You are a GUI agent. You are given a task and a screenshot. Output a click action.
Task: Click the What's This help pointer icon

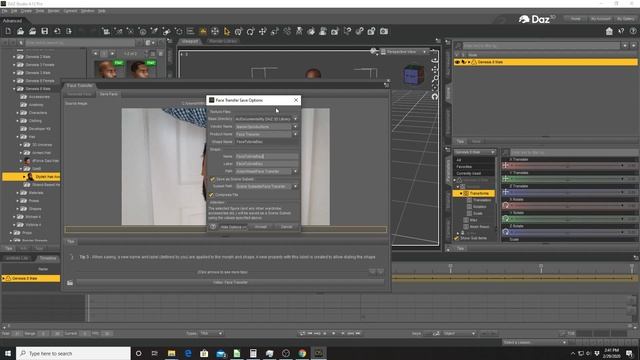tap(621, 31)
